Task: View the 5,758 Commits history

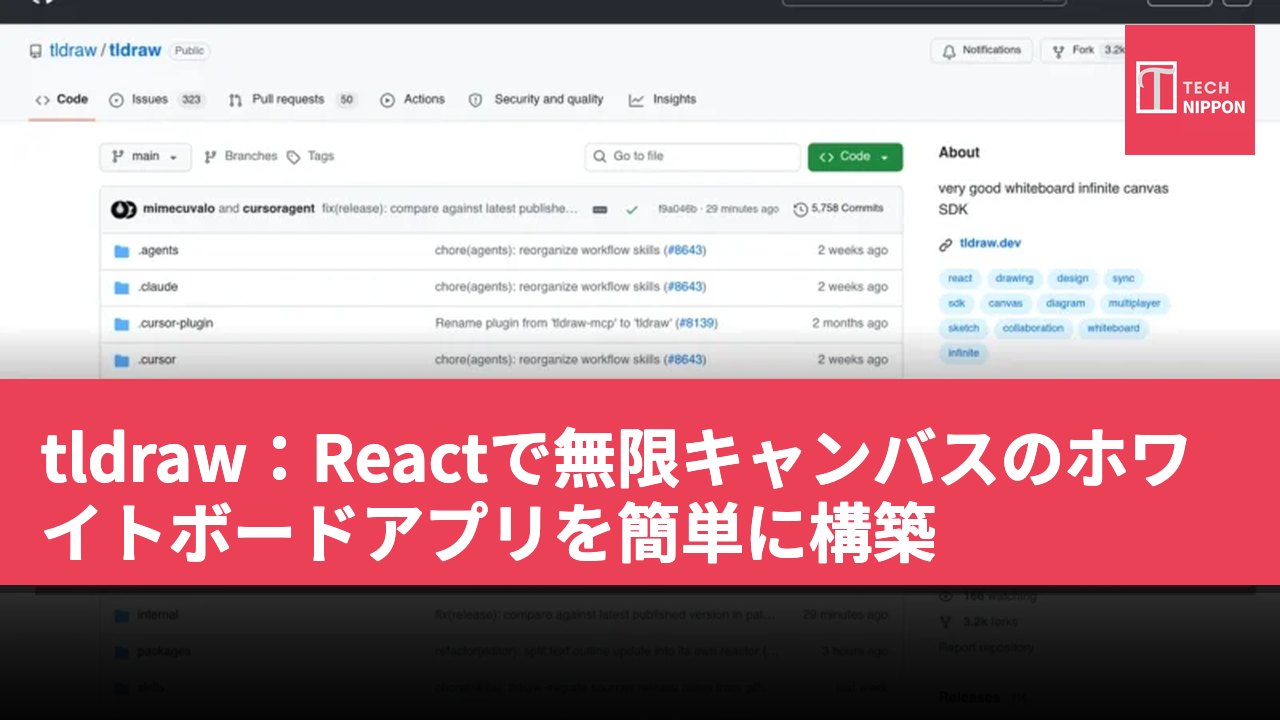Action: 839,209
